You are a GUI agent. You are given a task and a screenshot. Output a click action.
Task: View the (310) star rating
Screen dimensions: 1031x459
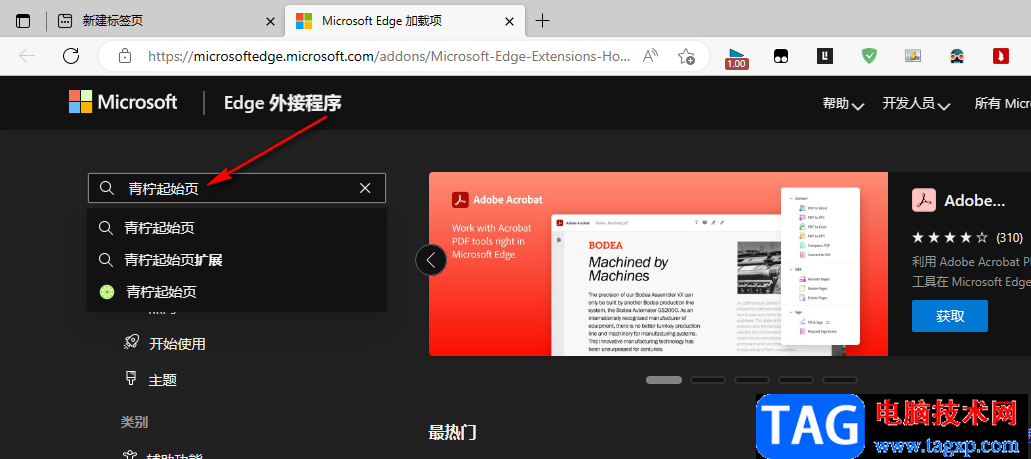(967, 237)
